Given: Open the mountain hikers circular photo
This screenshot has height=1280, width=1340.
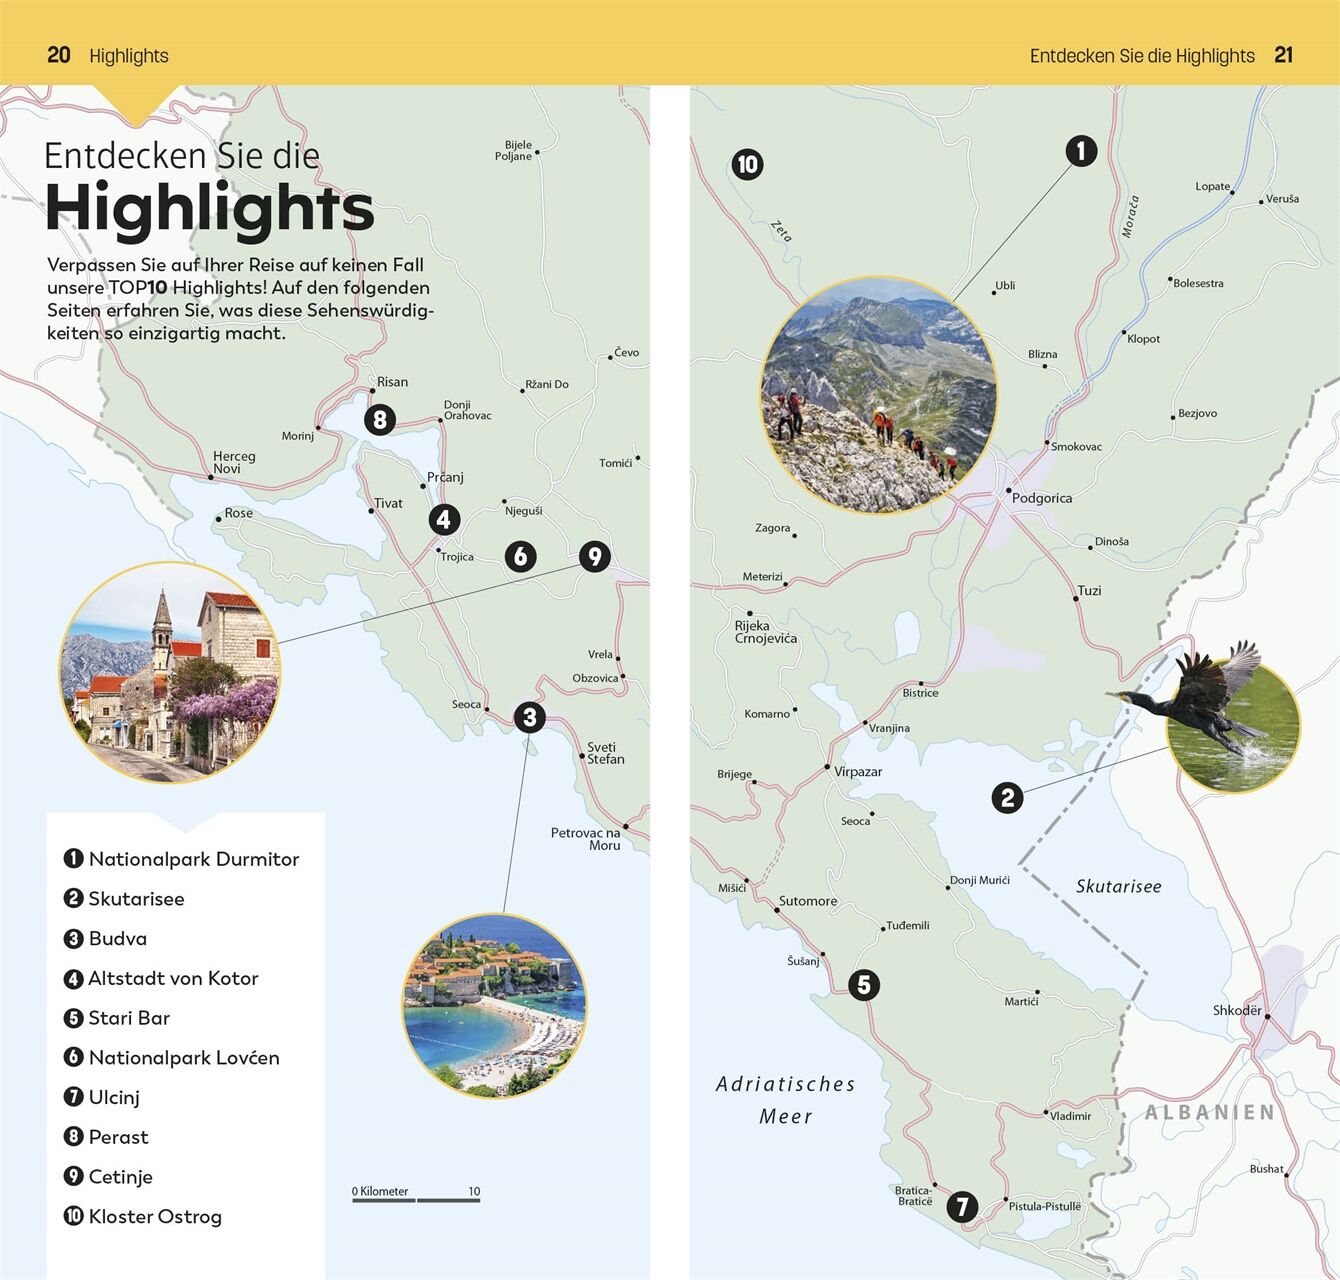Looking at the screenshot, I should 879,395.
